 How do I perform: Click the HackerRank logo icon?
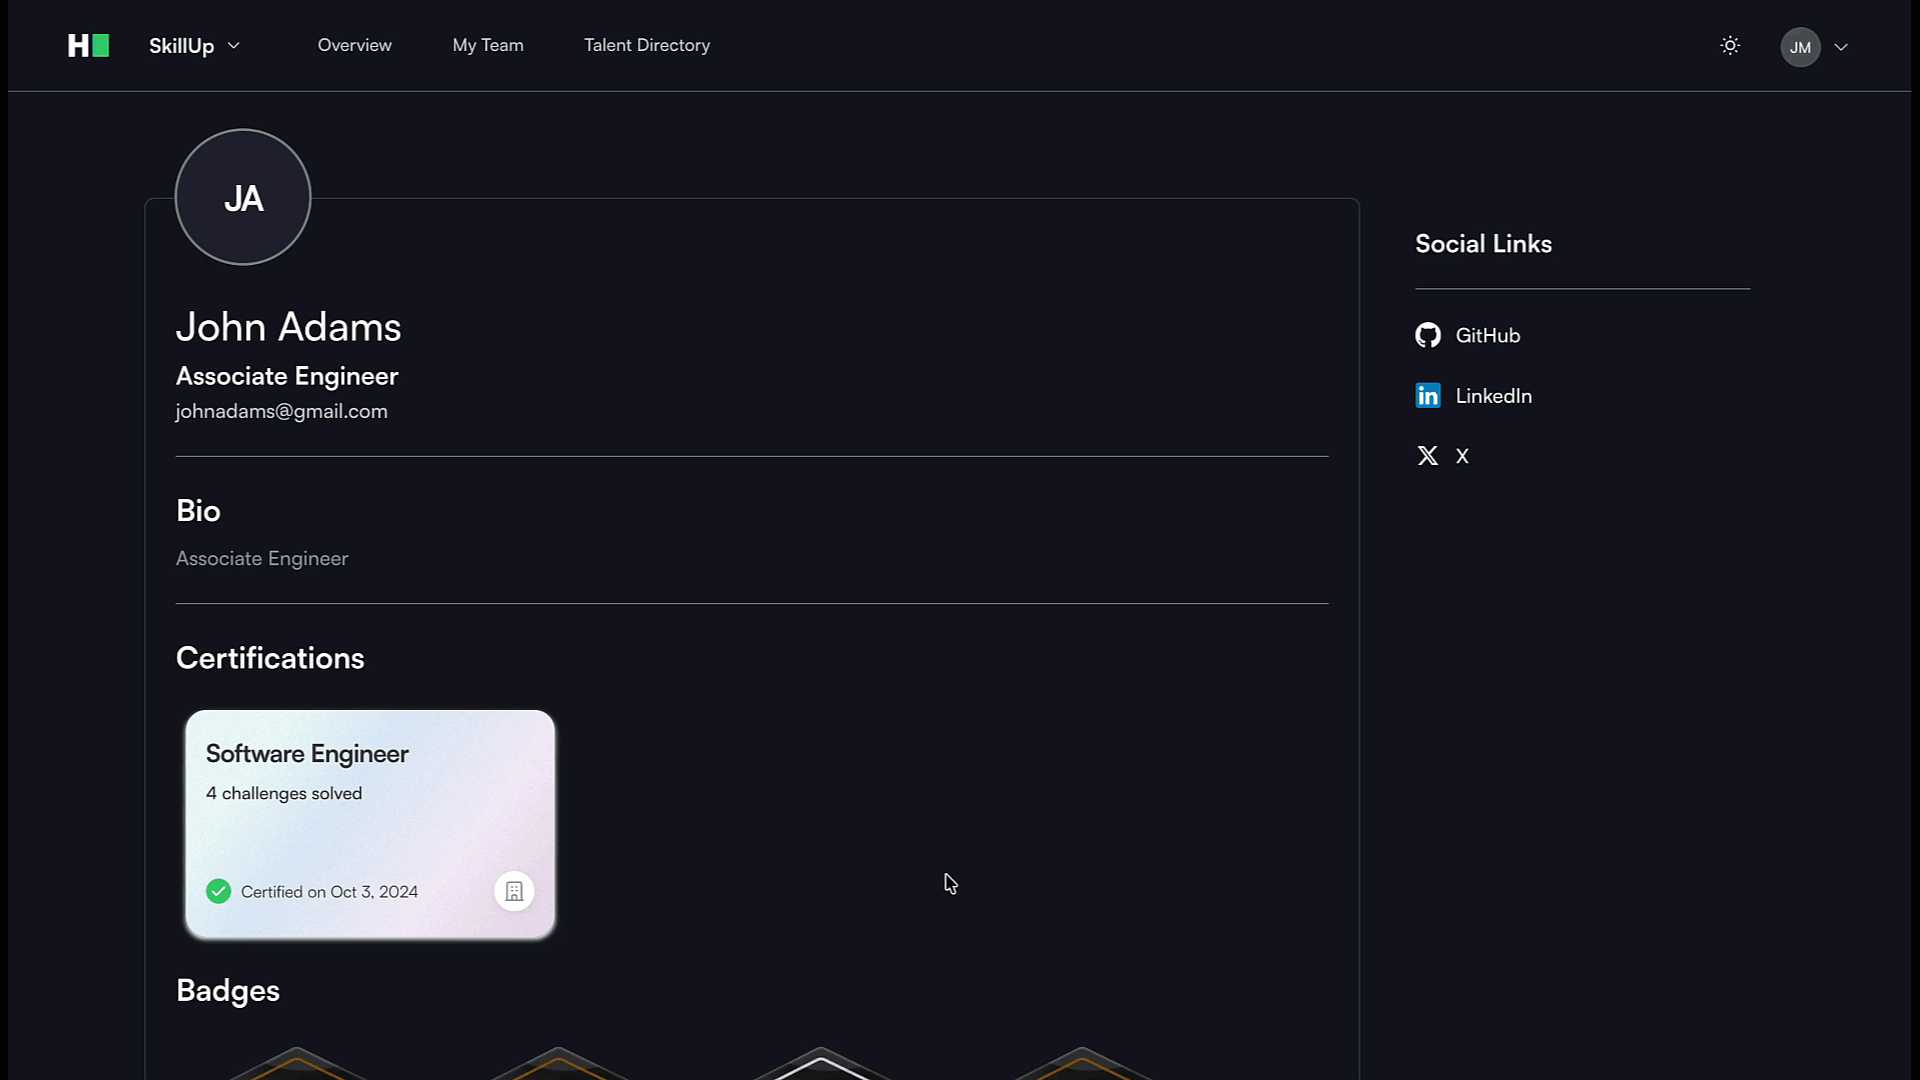pyautogui.click(x=88, y=46)
